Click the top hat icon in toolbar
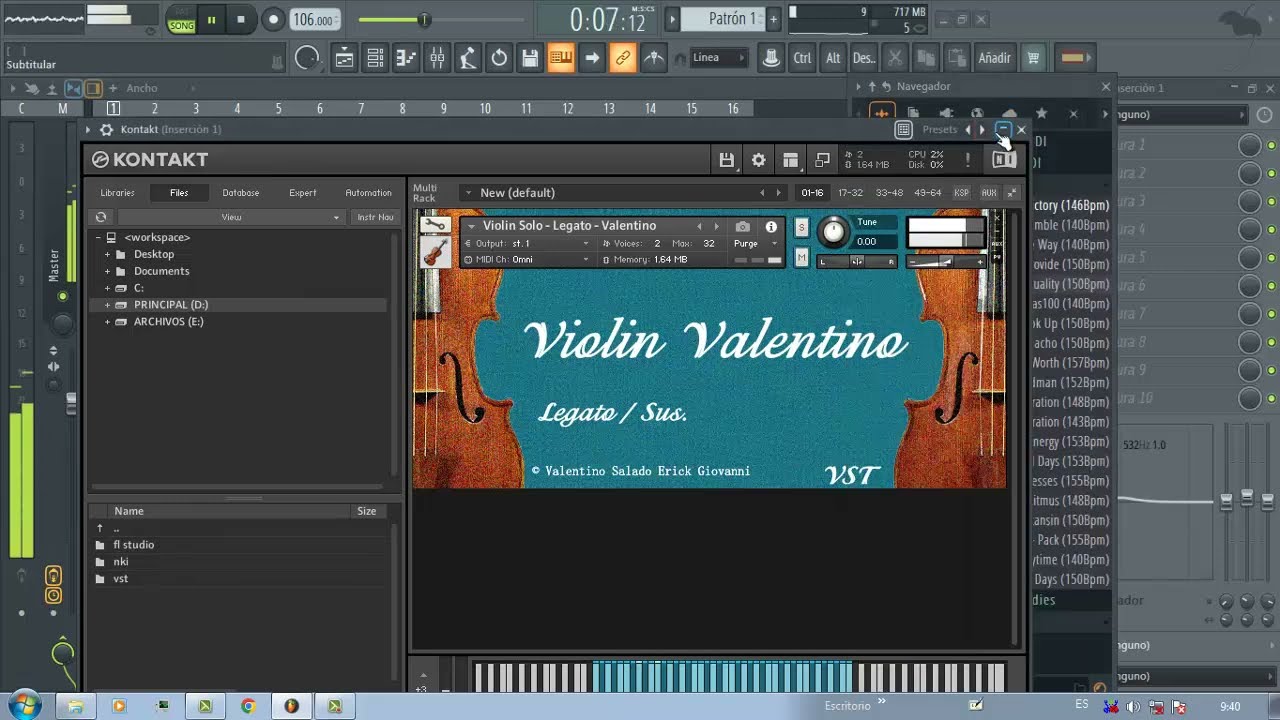Image resolution: width=1280 pixels, height=720 pixels. [771, 58]
